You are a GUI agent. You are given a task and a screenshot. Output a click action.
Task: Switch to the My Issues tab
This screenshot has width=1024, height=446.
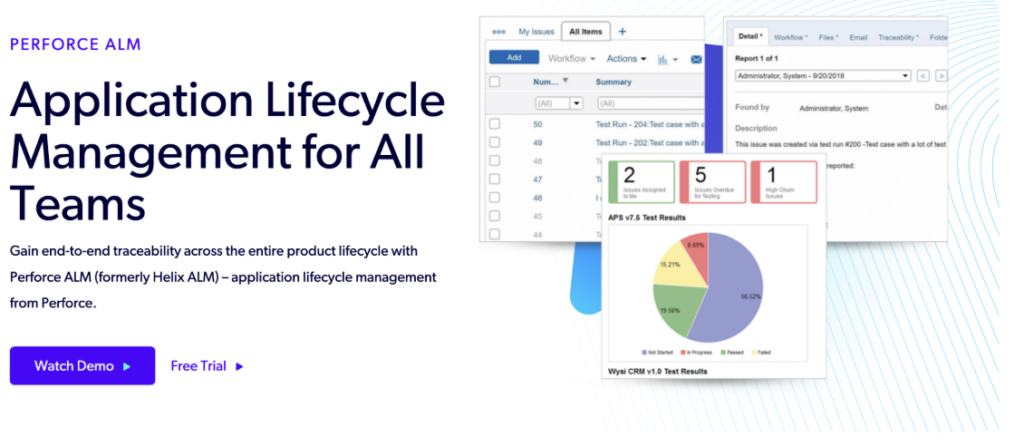click(535, 32)
